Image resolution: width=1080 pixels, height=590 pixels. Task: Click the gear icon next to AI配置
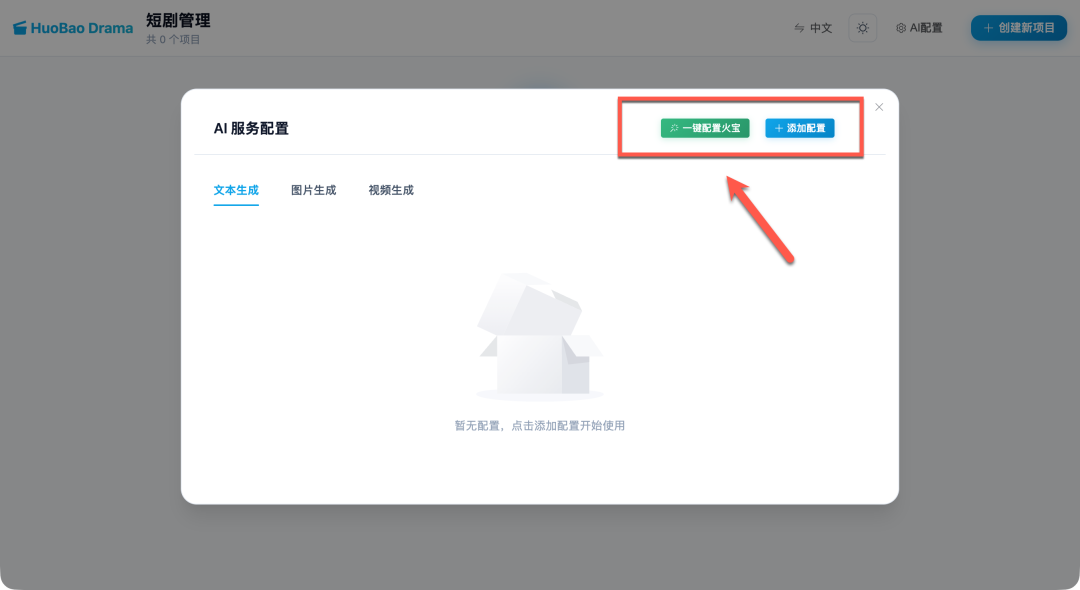[901, 28]
